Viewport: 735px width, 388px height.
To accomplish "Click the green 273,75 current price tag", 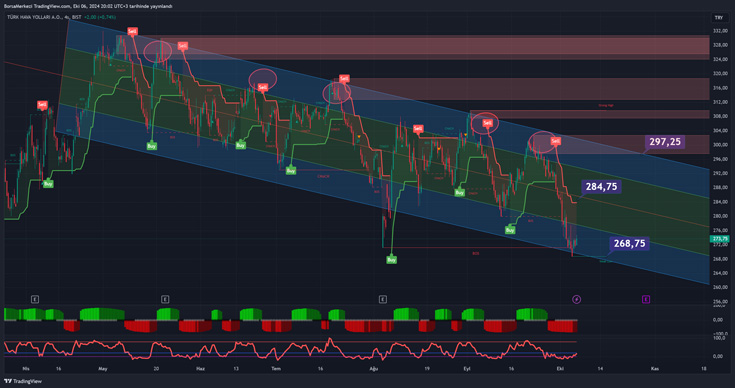I will point(719,239).
